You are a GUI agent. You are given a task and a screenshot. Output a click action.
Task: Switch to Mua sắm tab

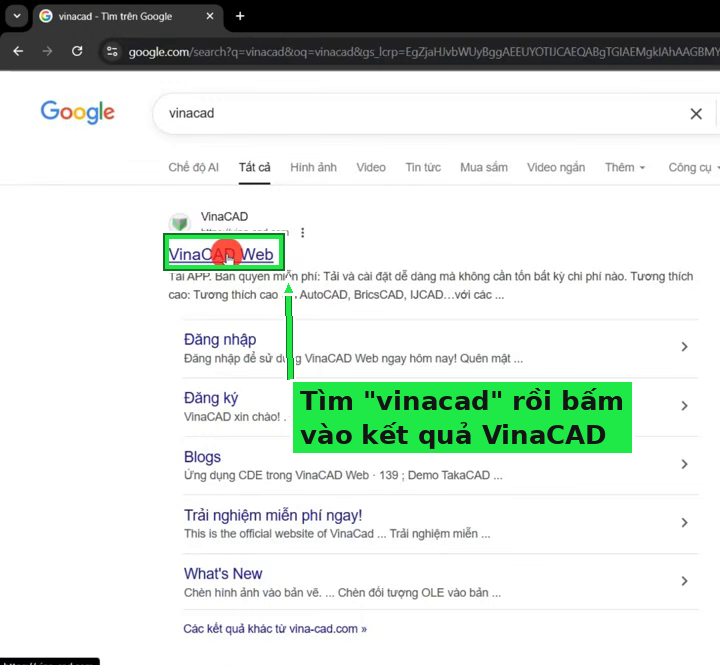484,167
